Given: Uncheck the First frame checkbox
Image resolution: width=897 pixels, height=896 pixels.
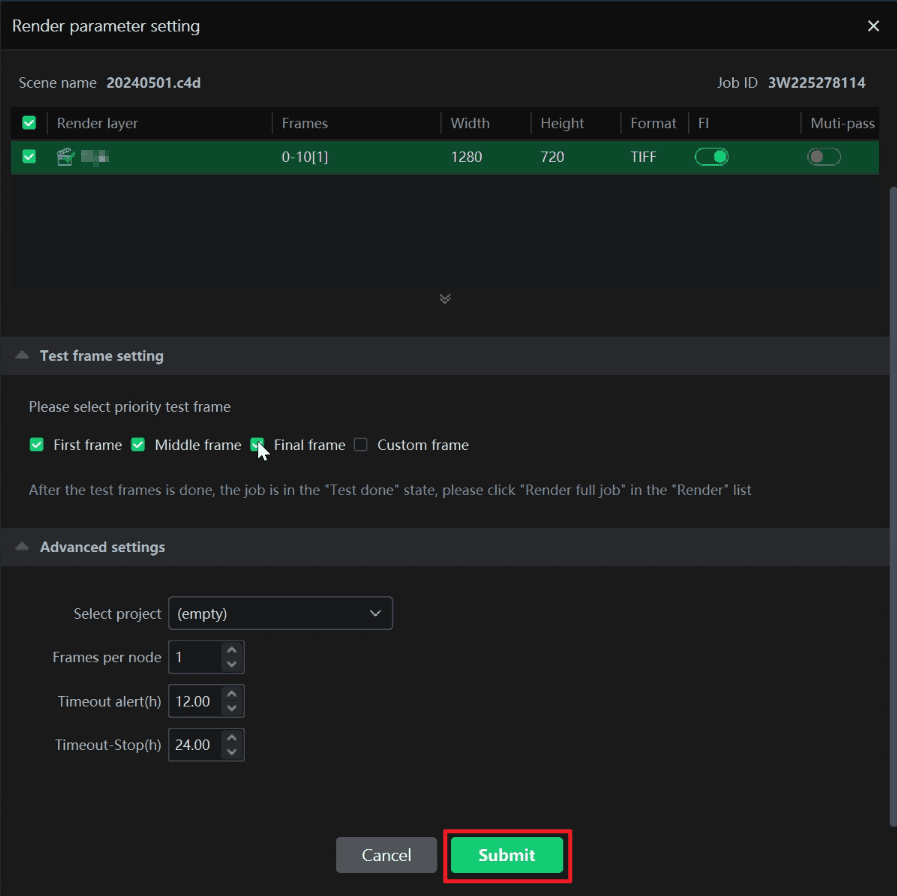Looking at the screenshot, I should click(37, 445).
